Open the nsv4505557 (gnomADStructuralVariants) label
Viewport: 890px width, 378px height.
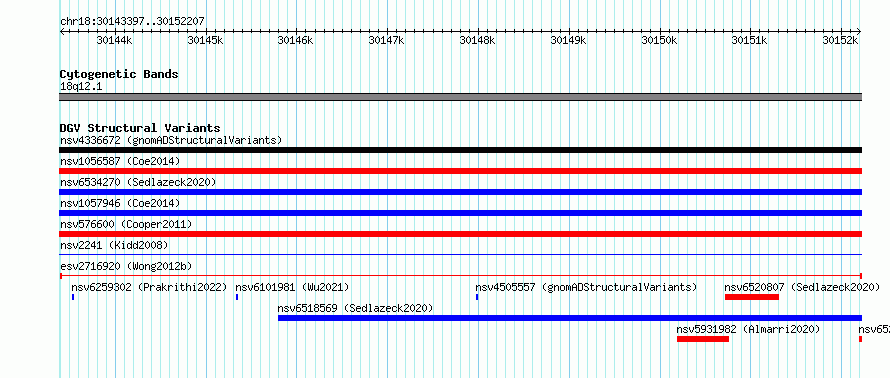point(586,287)
